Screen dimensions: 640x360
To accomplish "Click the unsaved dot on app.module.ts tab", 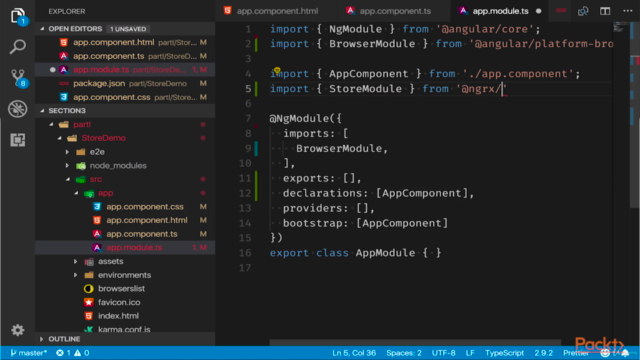I will click(x=538, y=11).
